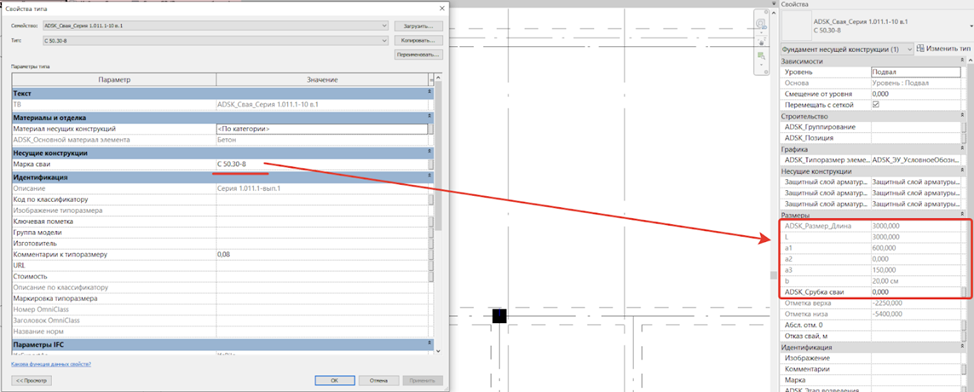Click the Изменить тип icon

[920, 48]
